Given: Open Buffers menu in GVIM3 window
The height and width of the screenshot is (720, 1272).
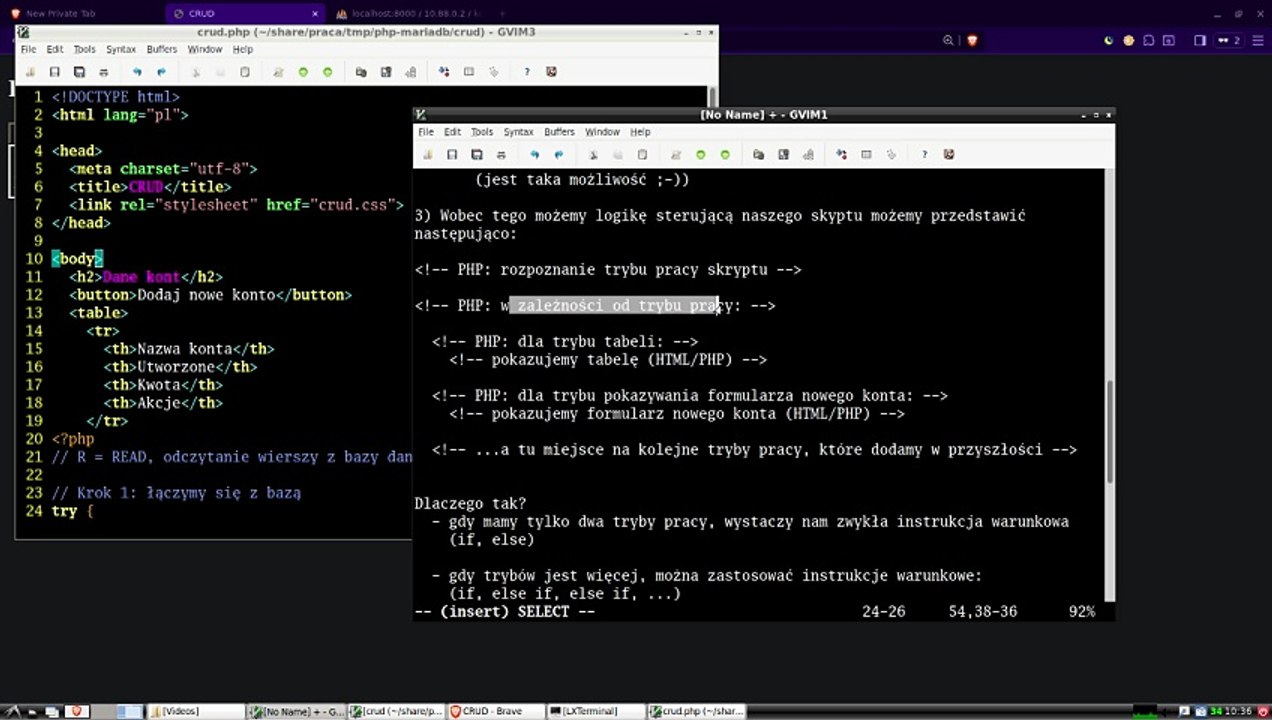Looking at the screenshot, I should (x=162, y=49).
